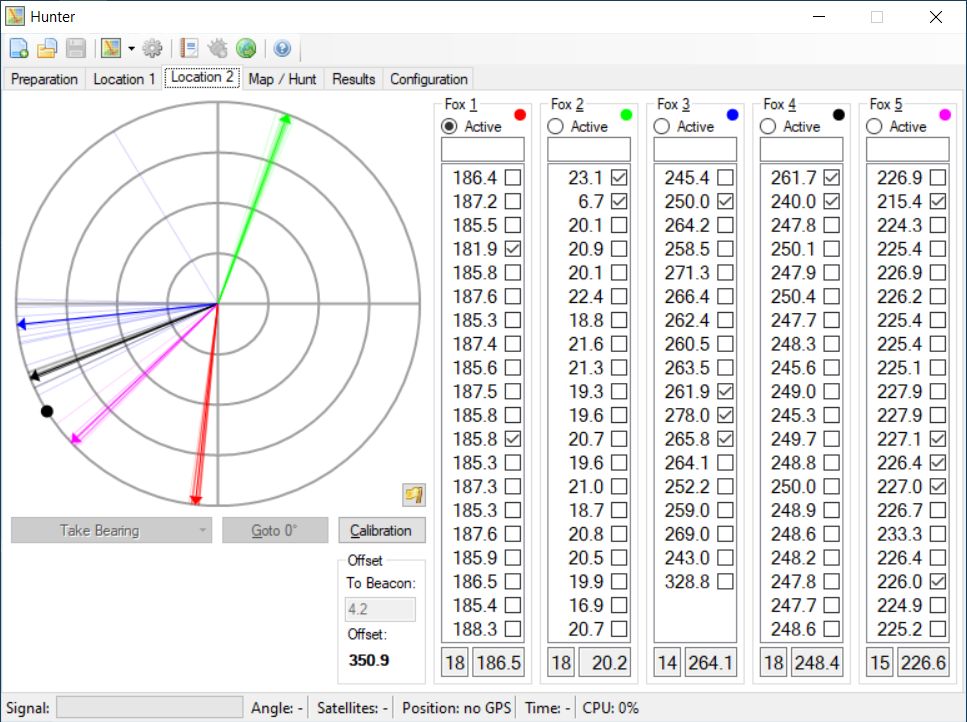Switch to the Location 1 tab

pyautogui.click(x=124, y=79)
